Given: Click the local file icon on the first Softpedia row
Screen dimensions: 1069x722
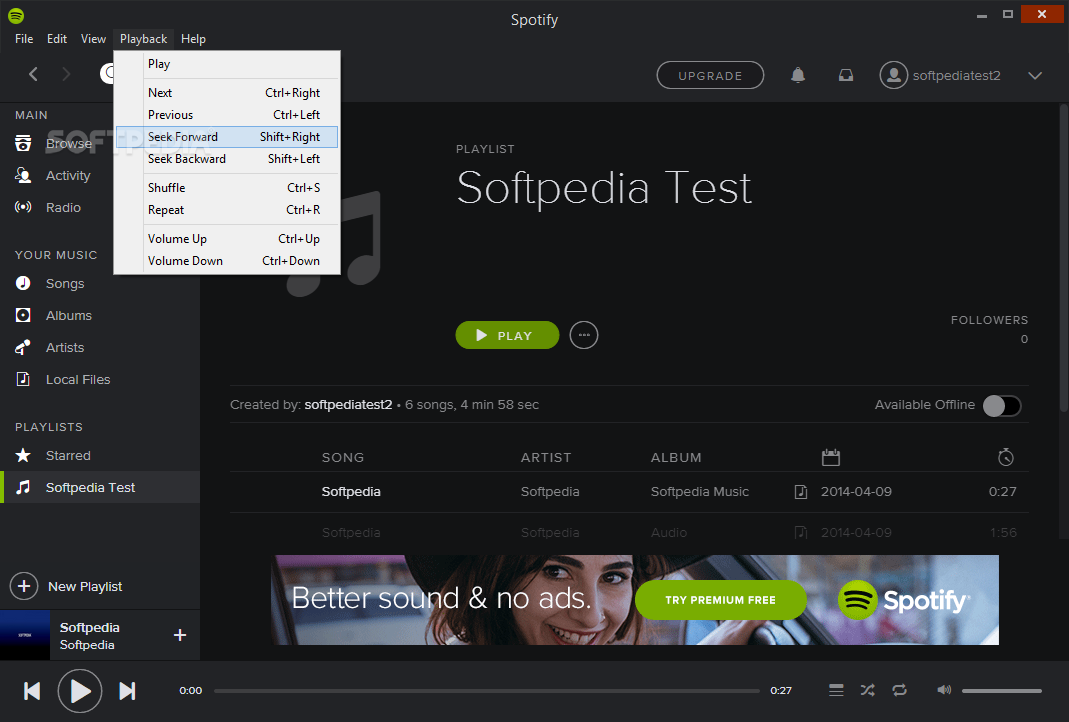Looking at the screenshot, I should (x=801, y=492).
